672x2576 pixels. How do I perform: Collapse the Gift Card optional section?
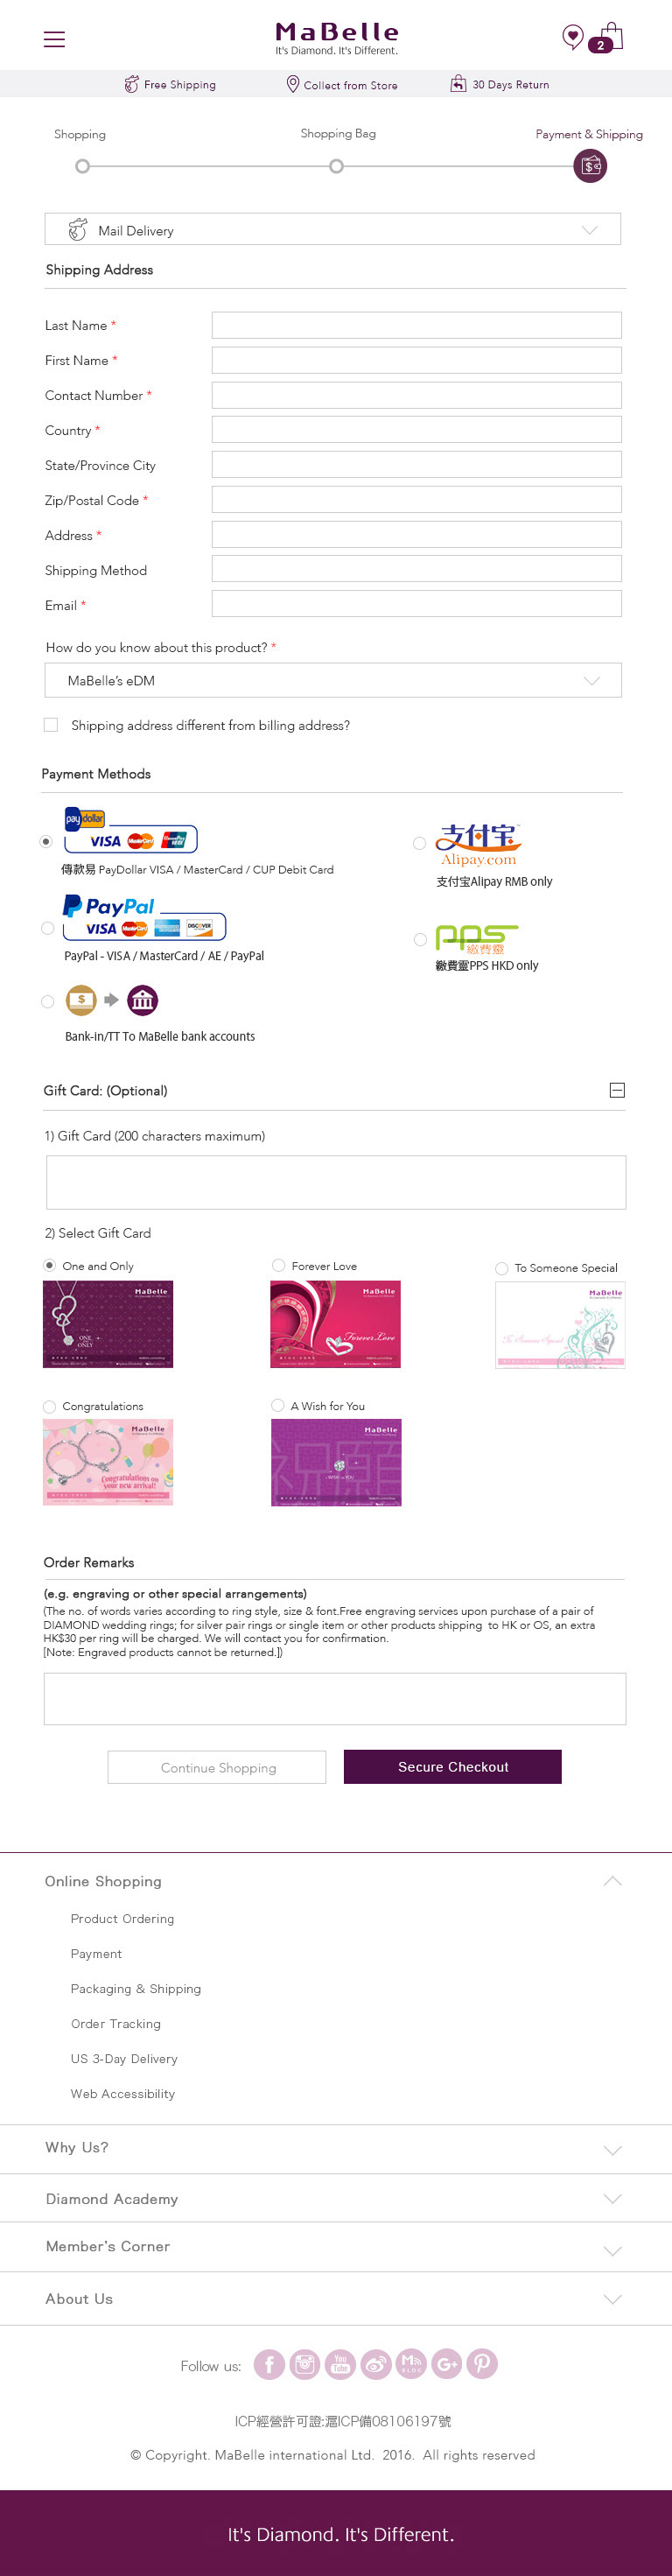tap(617, 1090)
